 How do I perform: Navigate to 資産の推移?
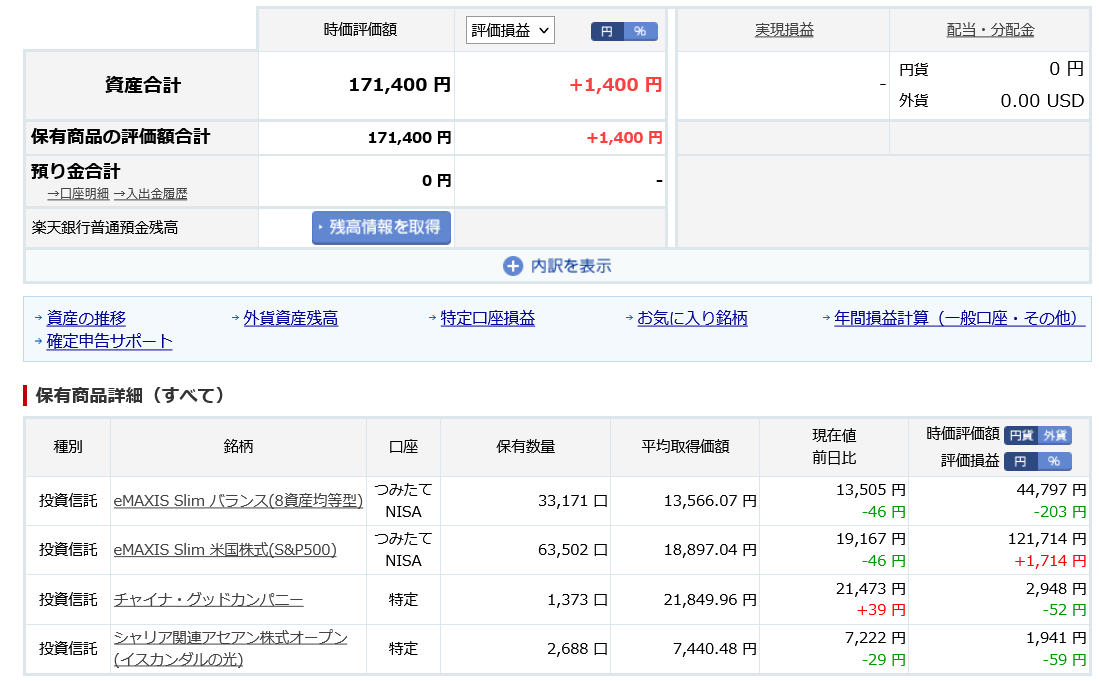(x=87, y=318)
